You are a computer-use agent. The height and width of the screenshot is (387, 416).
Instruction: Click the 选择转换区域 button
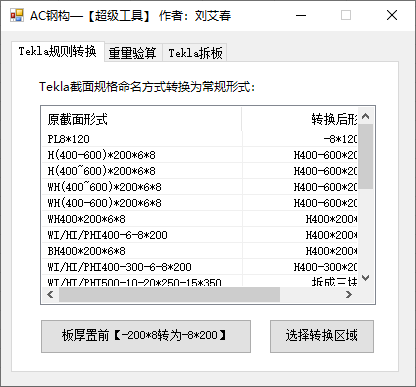point(322,336)
